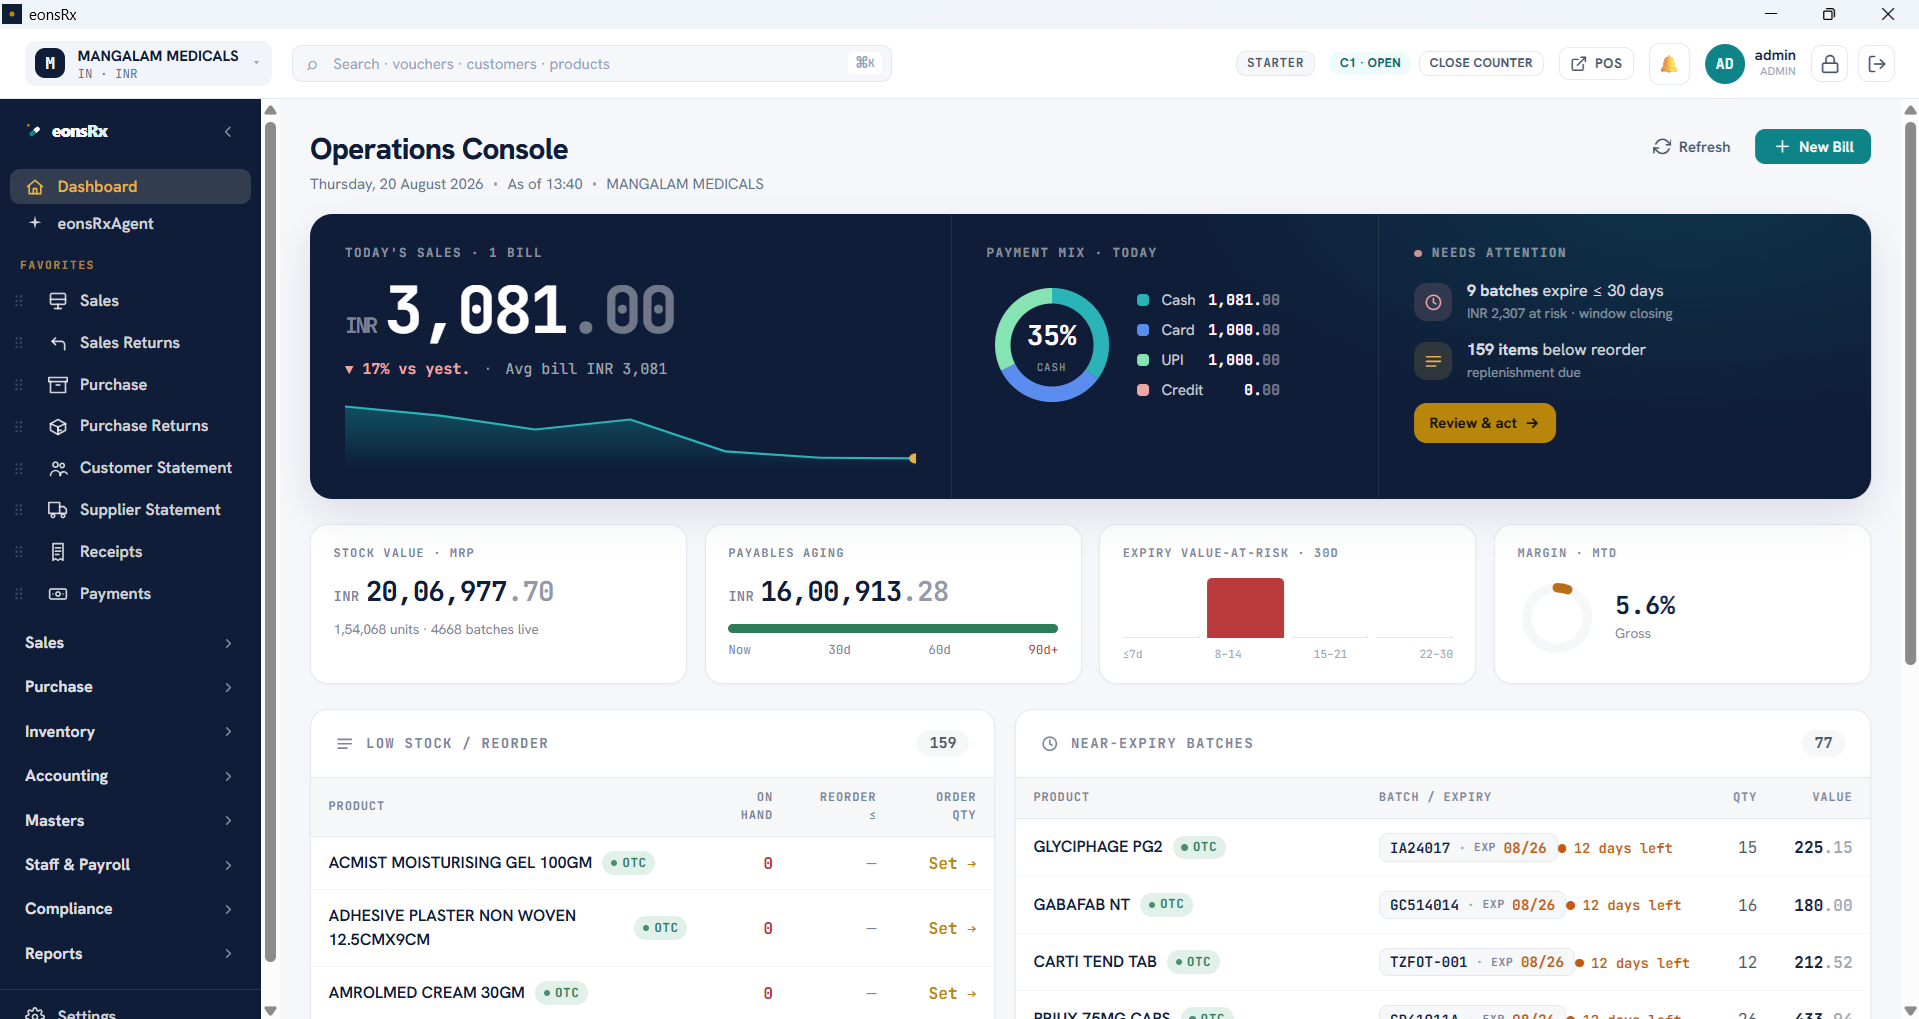Open the Mangalam Medicals store dropdown
The width and height of the screenshot is (1919, 1019).
point(148,63)
